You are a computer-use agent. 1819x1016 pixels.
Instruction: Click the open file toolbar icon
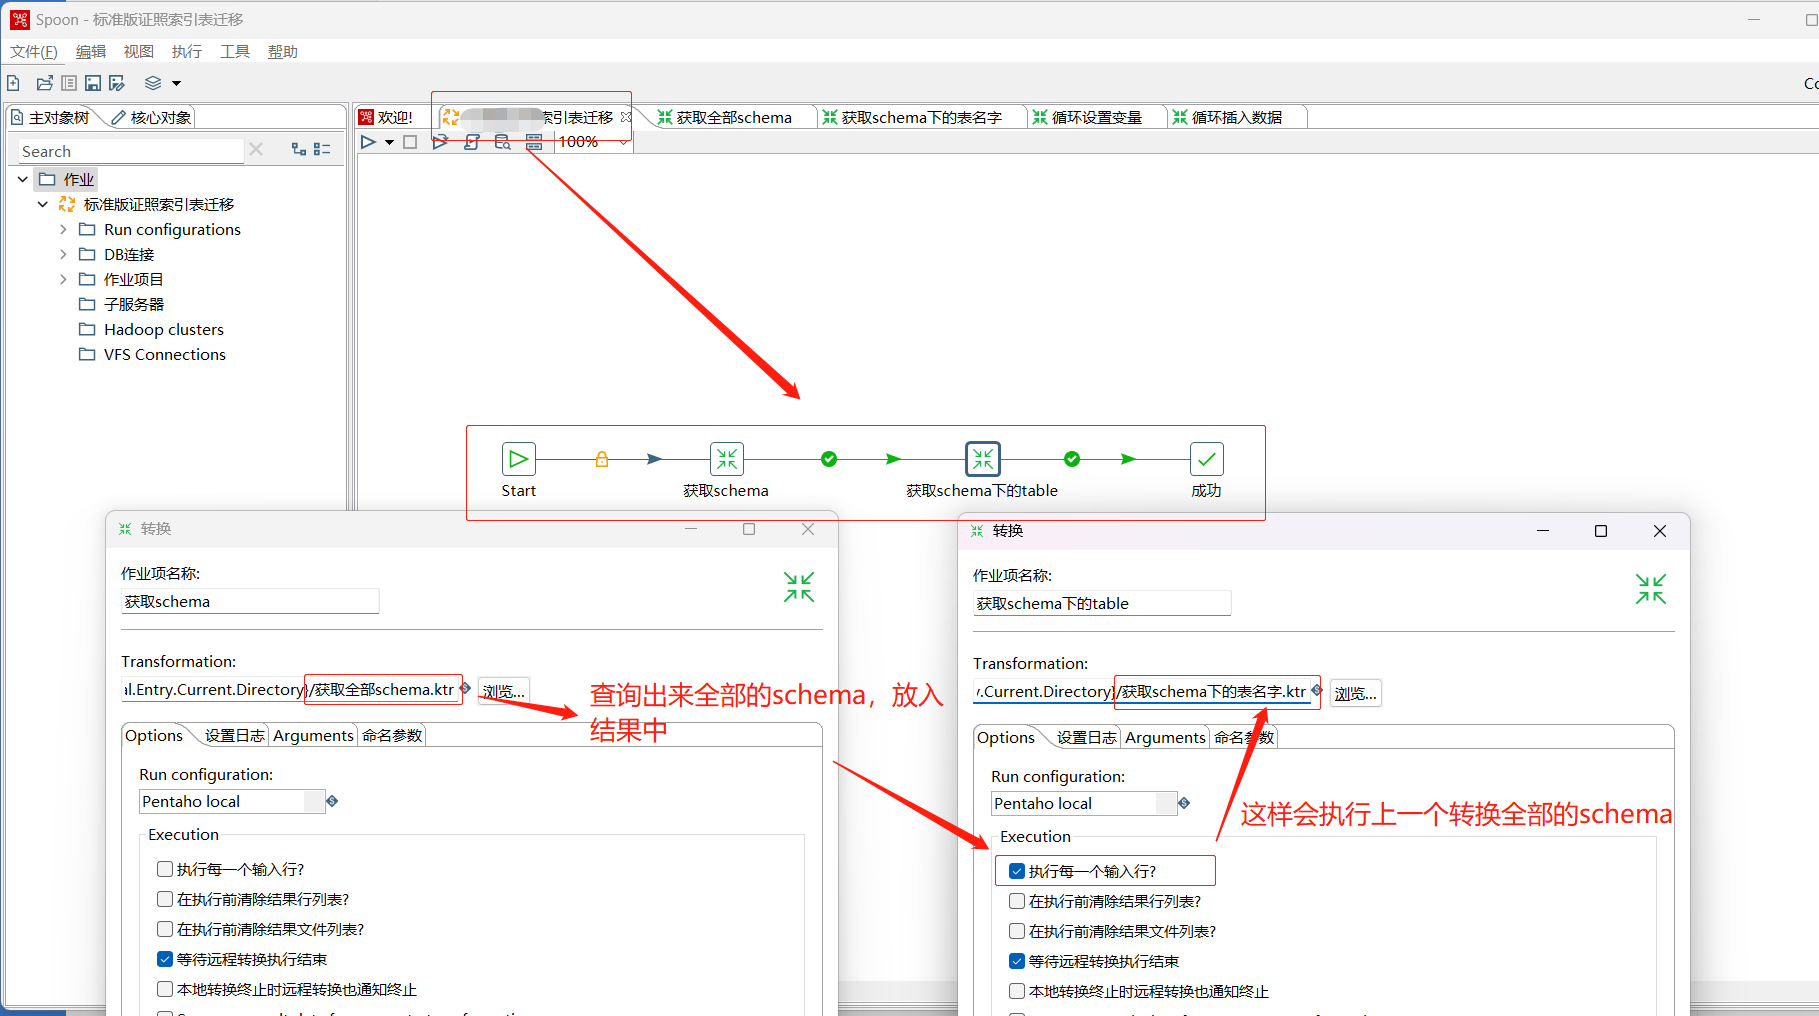[x=44, y=83]
